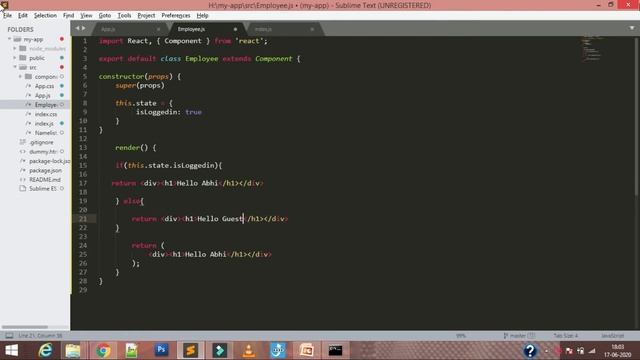Screen dimensions: 640x360
Task: Open the Edit menu
Action: (x=23, y=16)
